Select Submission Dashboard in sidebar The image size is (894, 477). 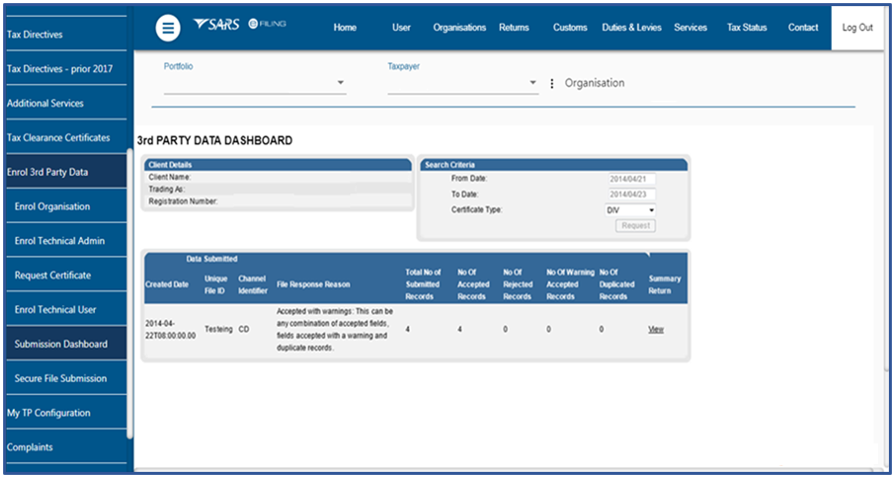[x=61, y=344]
